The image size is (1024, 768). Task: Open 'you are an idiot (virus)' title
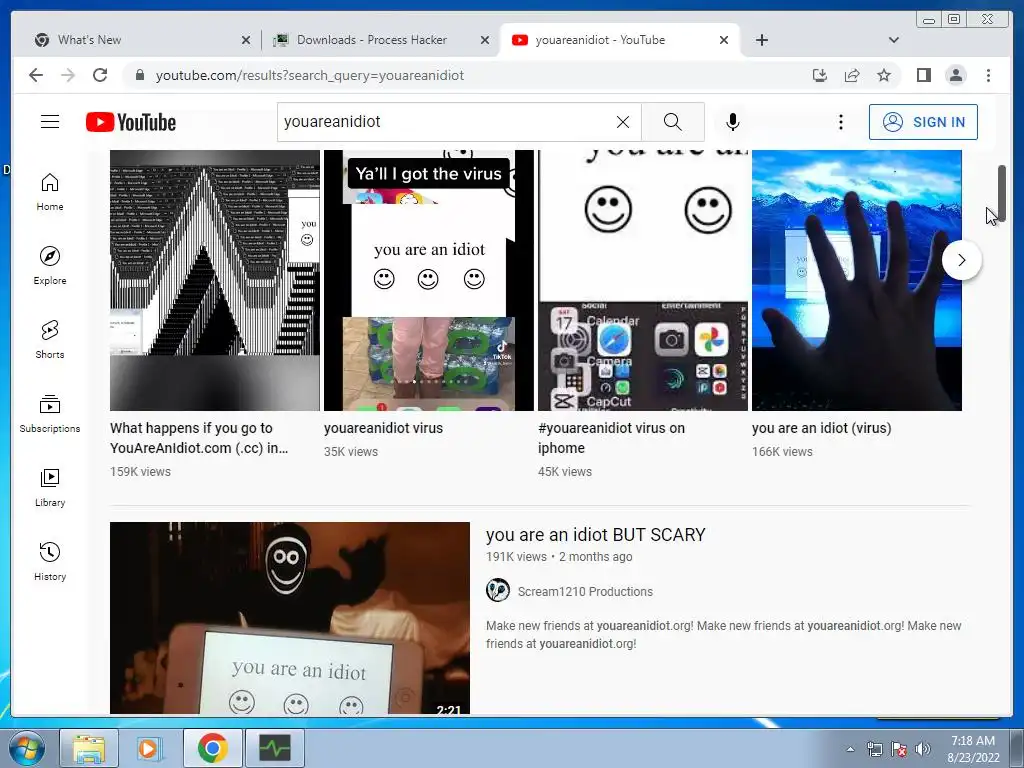click(x=821, y=428)
